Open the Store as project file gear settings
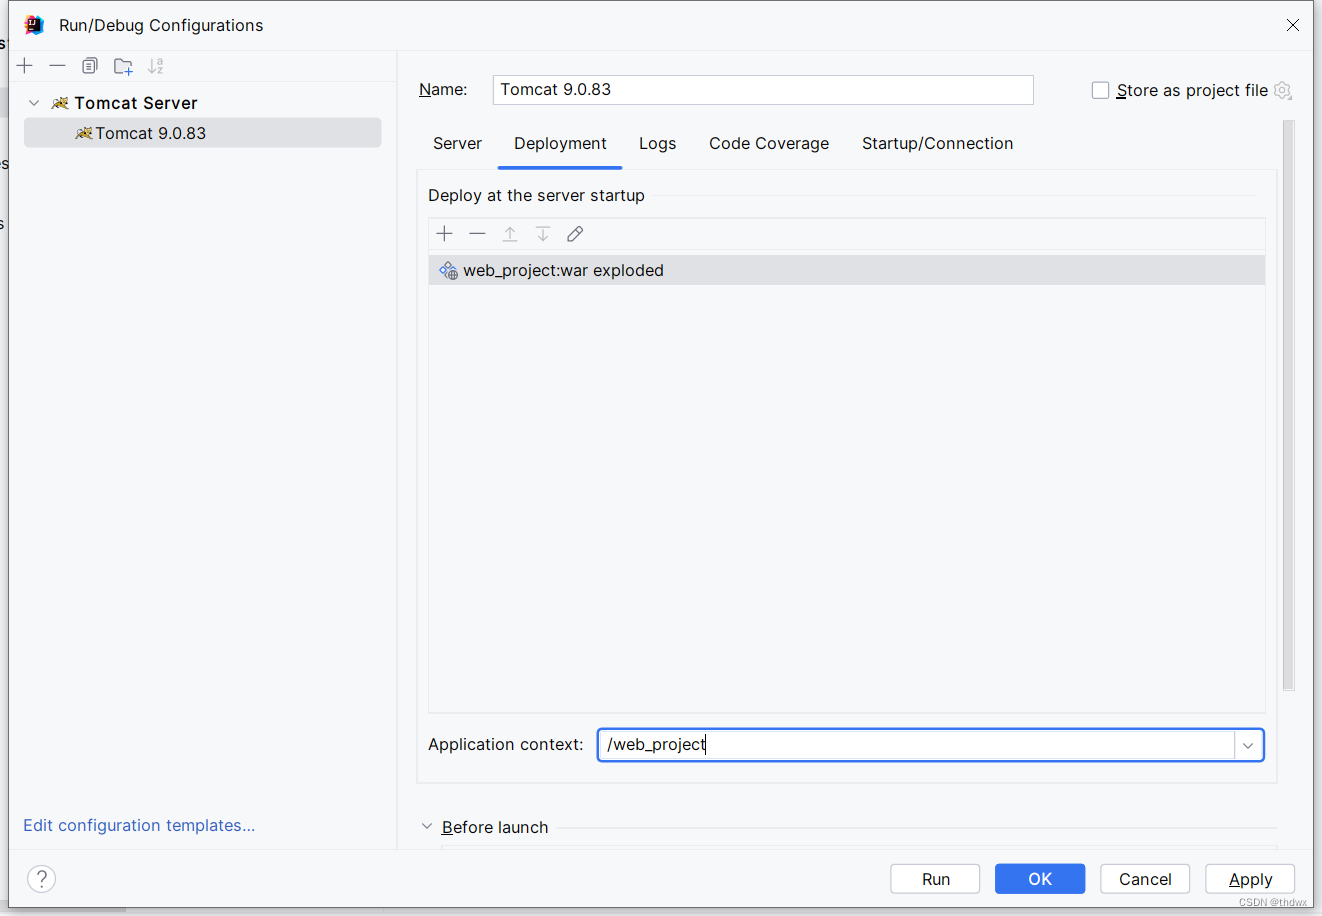 click(1283, 90)
